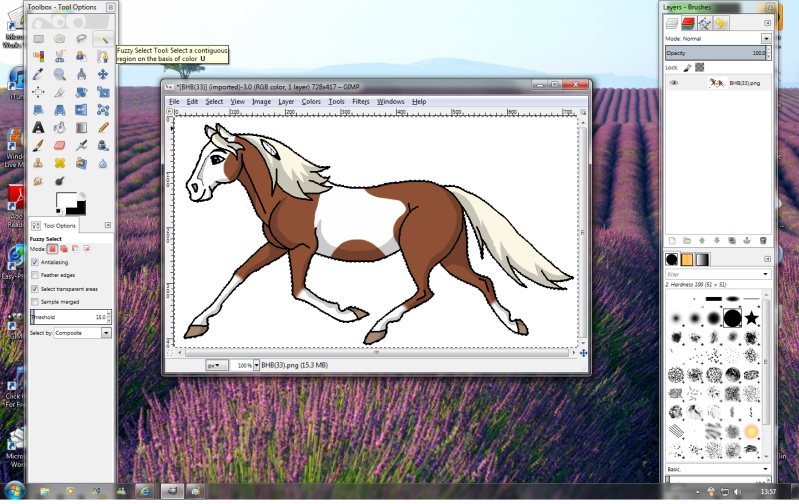Set selection mode to Intersect
The height and width of the screenshot is (504, 799).
tap(87, 249)
